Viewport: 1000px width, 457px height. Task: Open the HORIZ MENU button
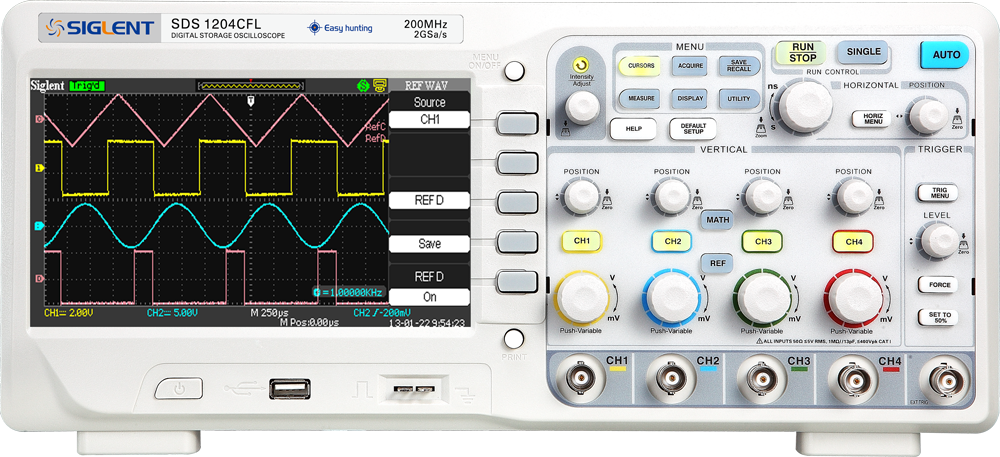872,119
